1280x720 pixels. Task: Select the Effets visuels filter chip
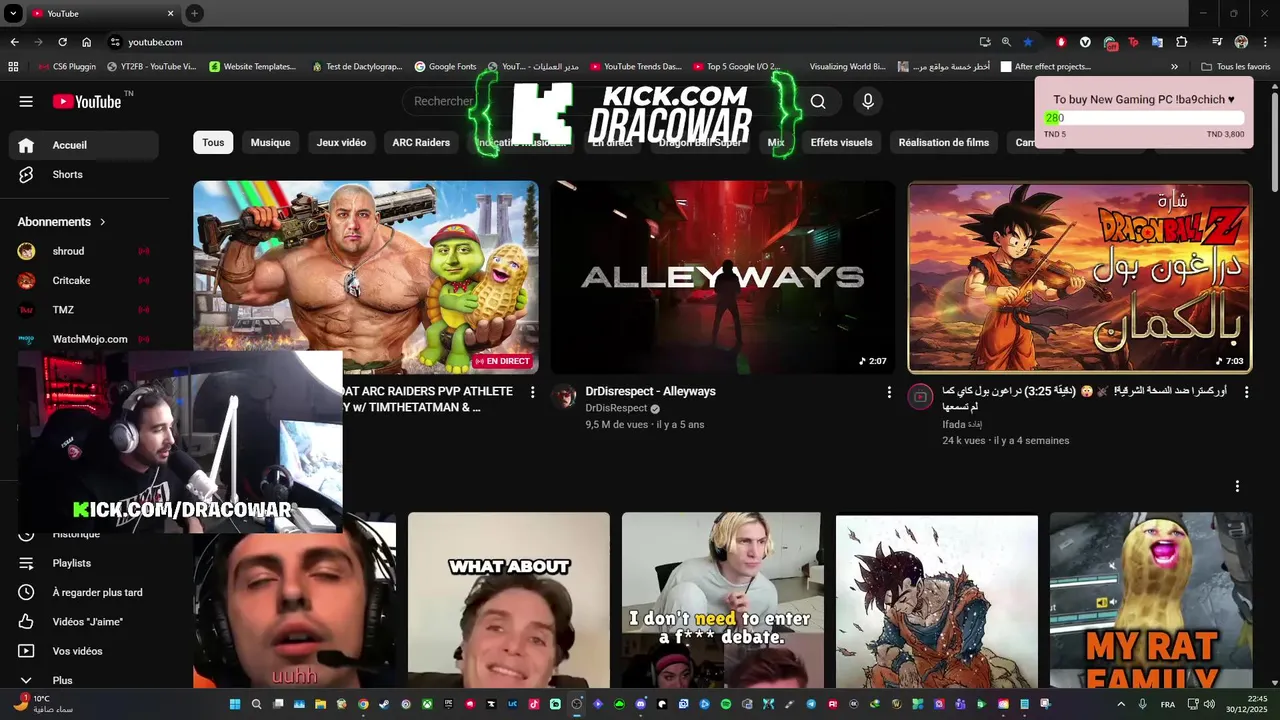pyautogui.click(x=841, y=143)
